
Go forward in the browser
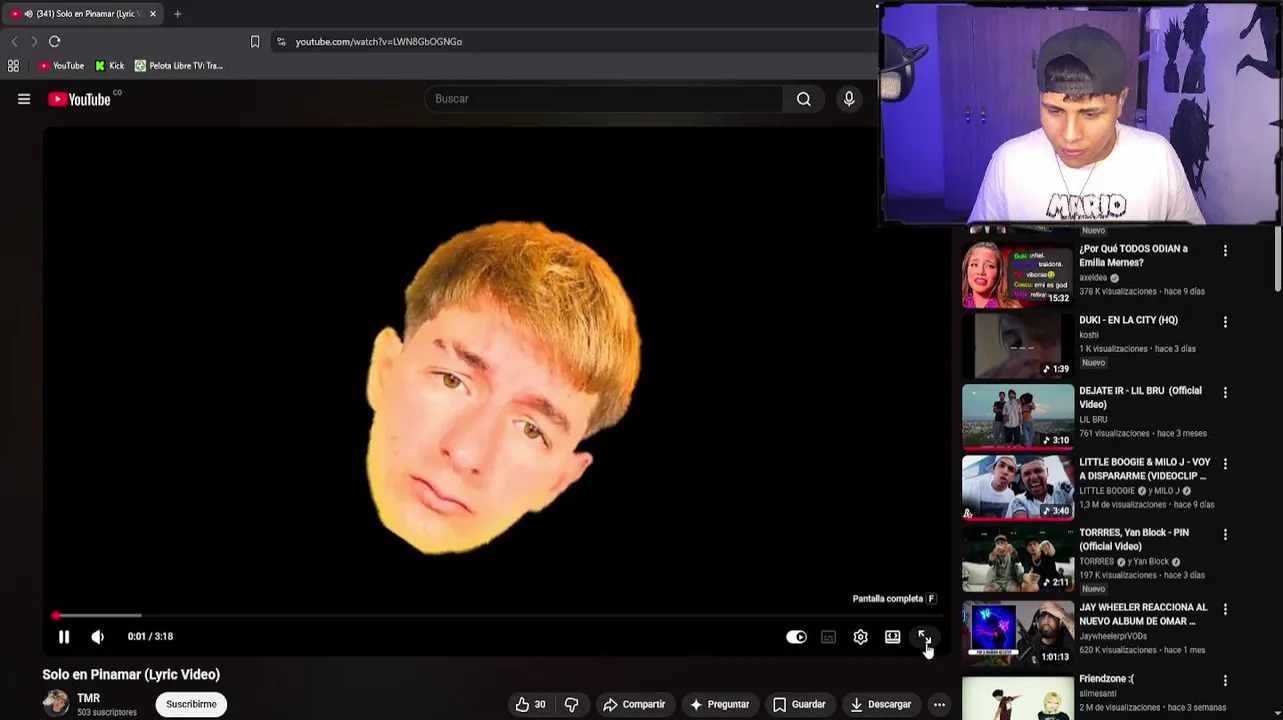pyautogui.click(x=34, y=41)
